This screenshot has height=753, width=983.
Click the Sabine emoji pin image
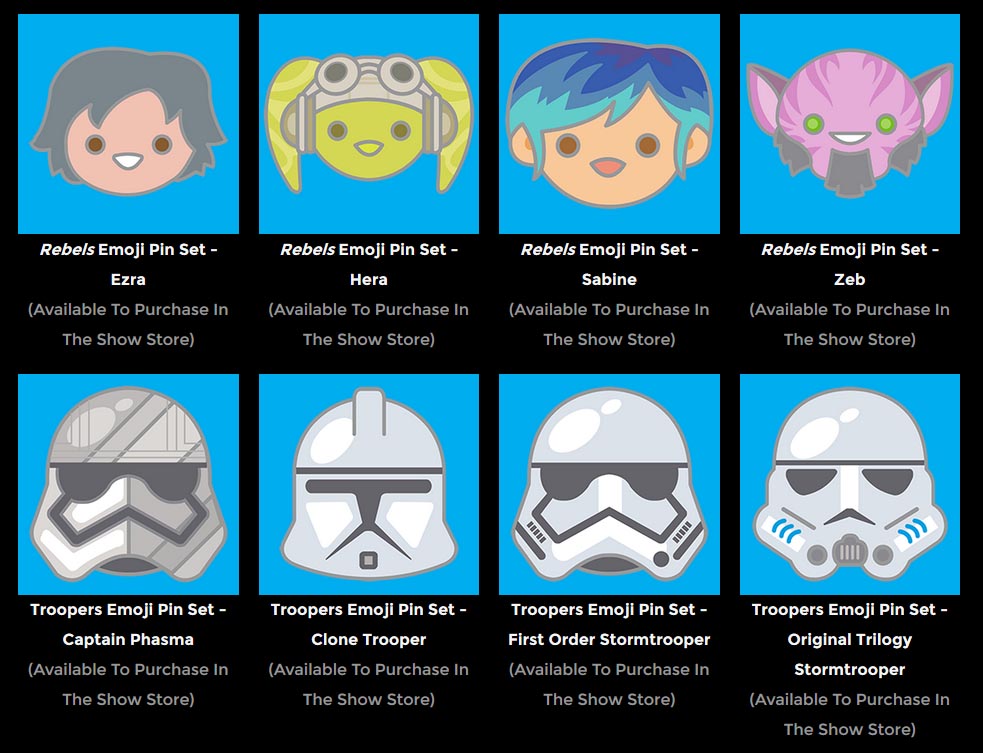[x=609, y=124]
